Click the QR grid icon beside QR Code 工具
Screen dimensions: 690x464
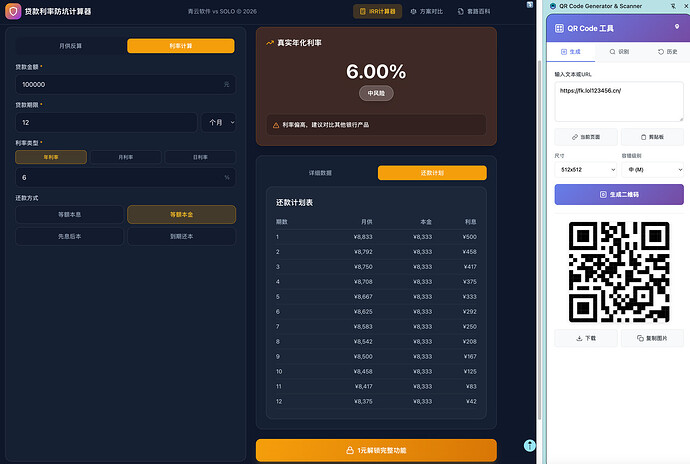[x=559, y=29]
